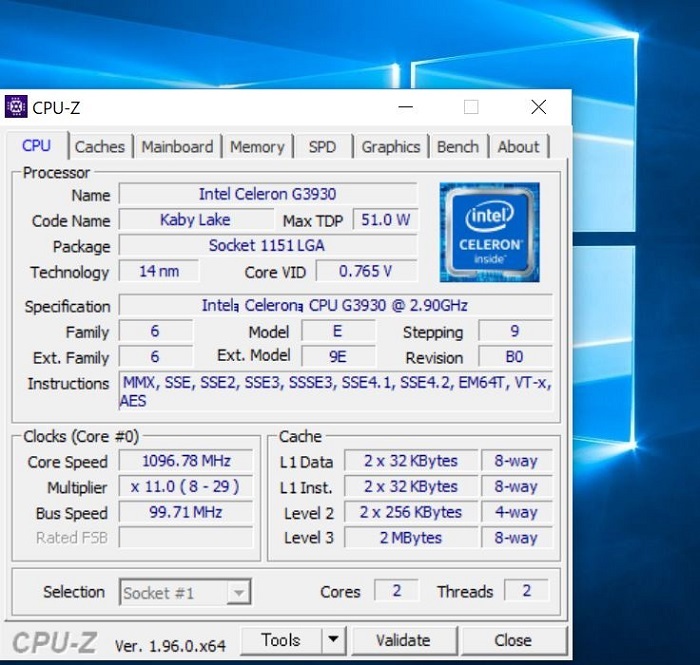Open the Socket #1 selection combo box
Viewport: 700px width, 665px height.
point(185,592)
